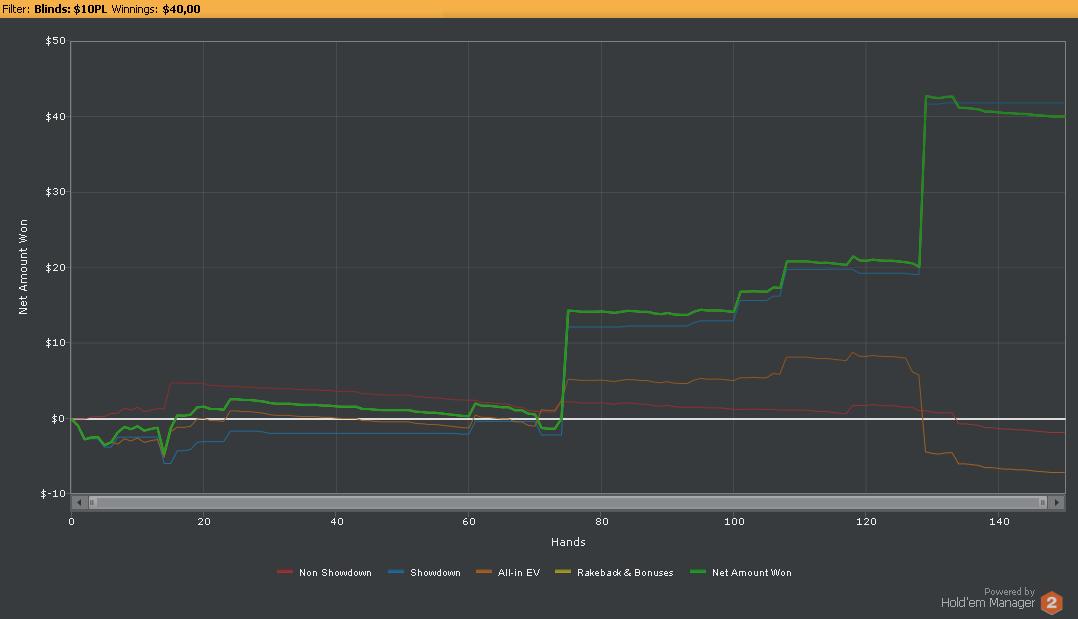Toggle the All-in EV series label
The width and height of the screenshot is (1078, 619).
[x=518, y=573]
